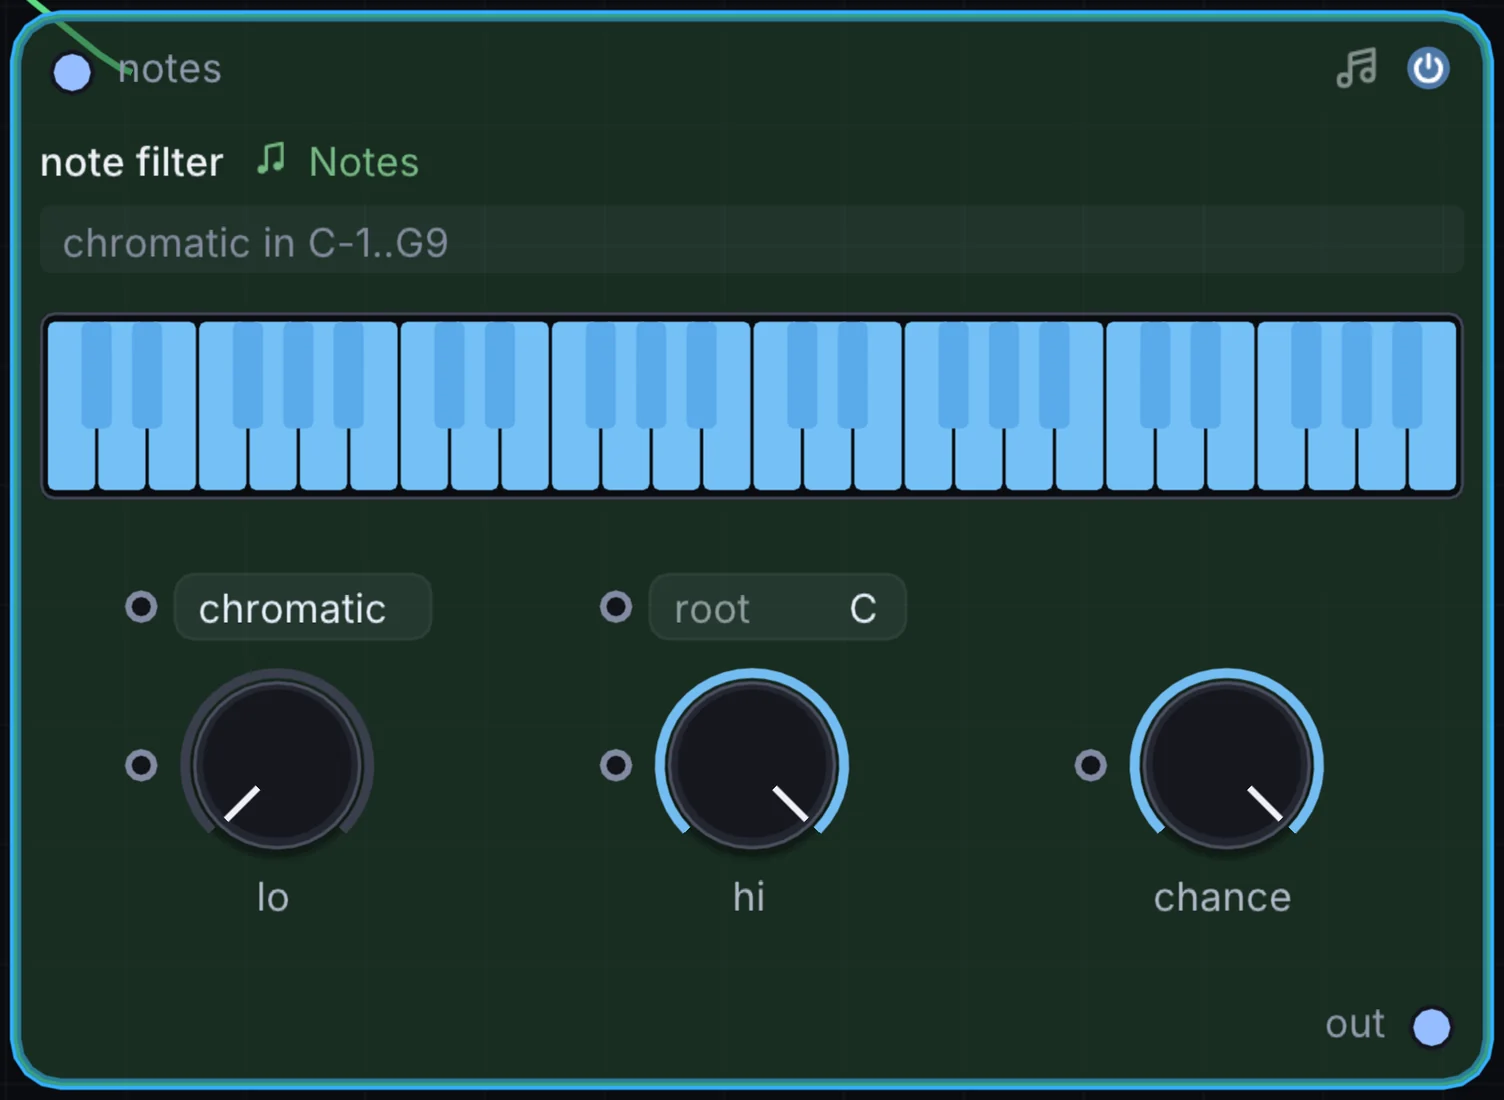Click the 'chromatic in C-1..G9' description field
This screenshot has height=1100, width=1504.
pos(752,241)
